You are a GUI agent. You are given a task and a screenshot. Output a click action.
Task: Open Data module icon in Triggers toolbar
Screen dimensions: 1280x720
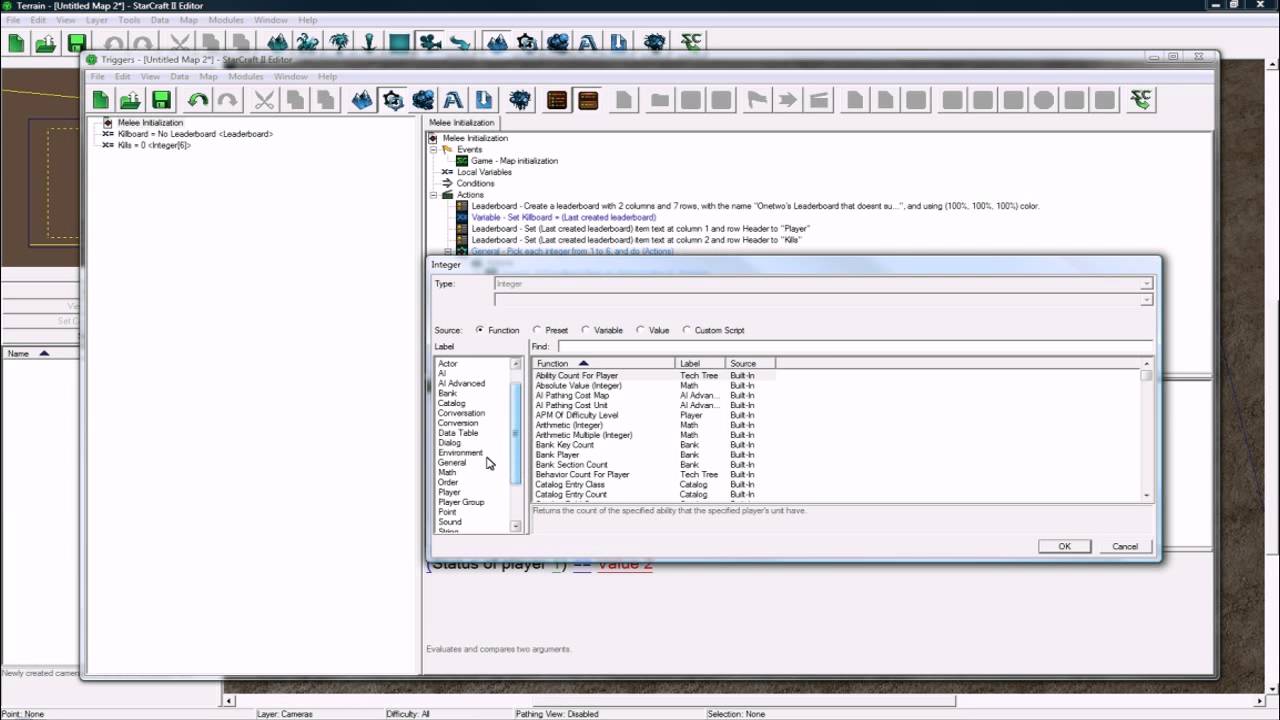423,100
